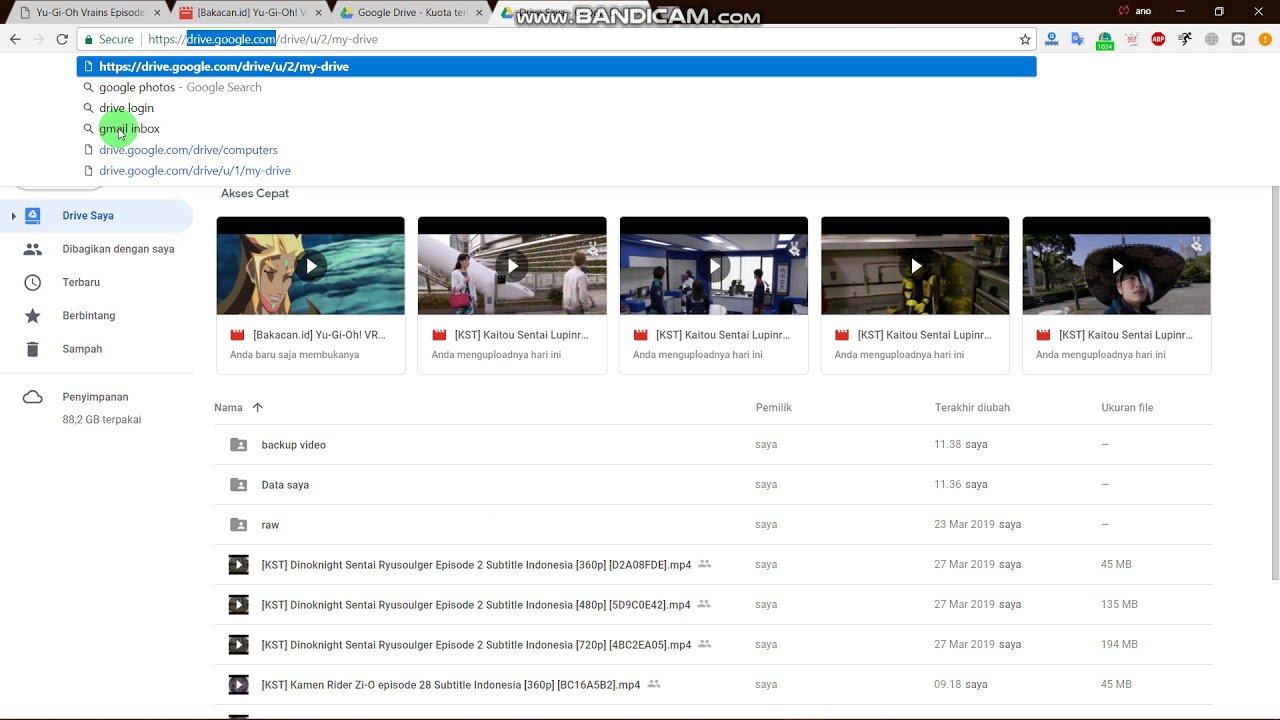Click the Dibagikan dengan saya people icon

[32, 249]
